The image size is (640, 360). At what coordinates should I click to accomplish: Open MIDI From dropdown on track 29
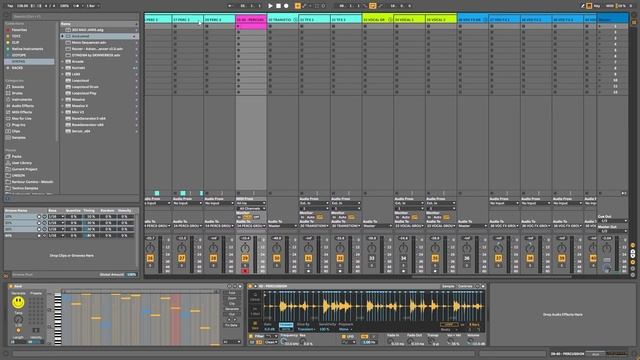pos(251,203)
